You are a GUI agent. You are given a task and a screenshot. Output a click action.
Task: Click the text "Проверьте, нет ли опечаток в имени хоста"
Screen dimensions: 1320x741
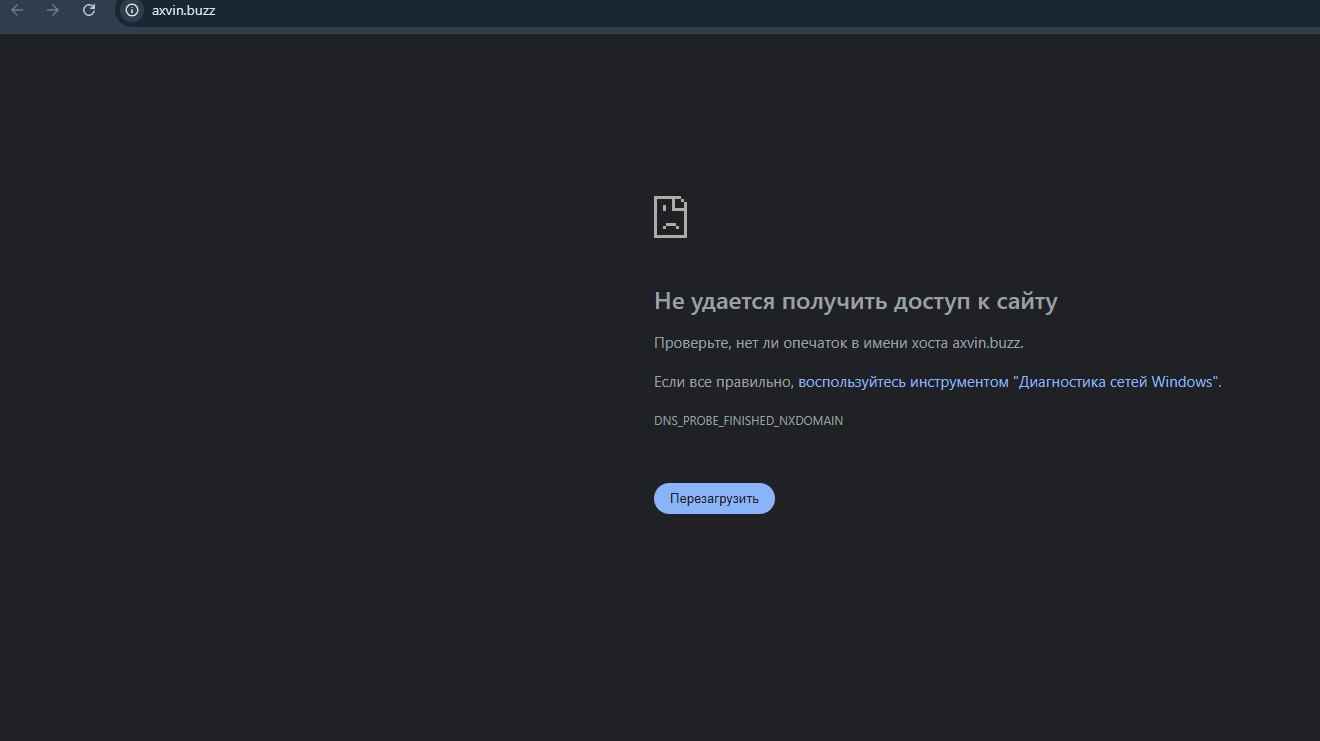coord(801,343)
